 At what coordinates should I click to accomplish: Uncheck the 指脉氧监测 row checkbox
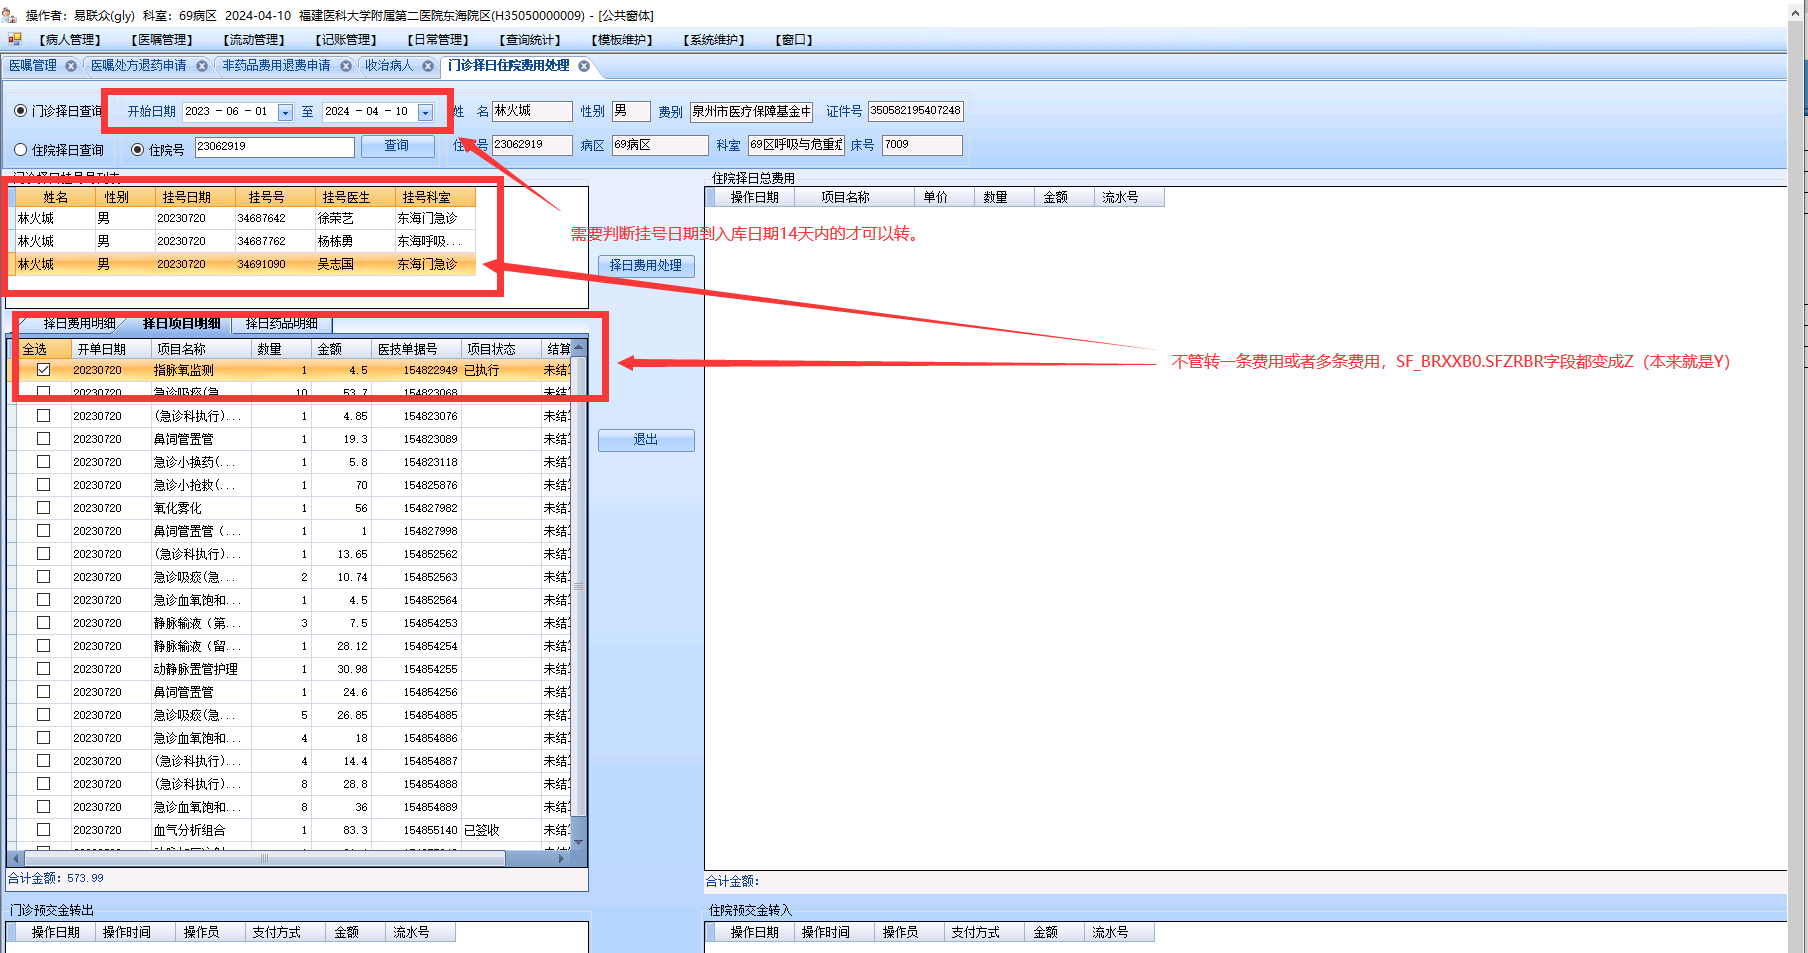point(43,370)
